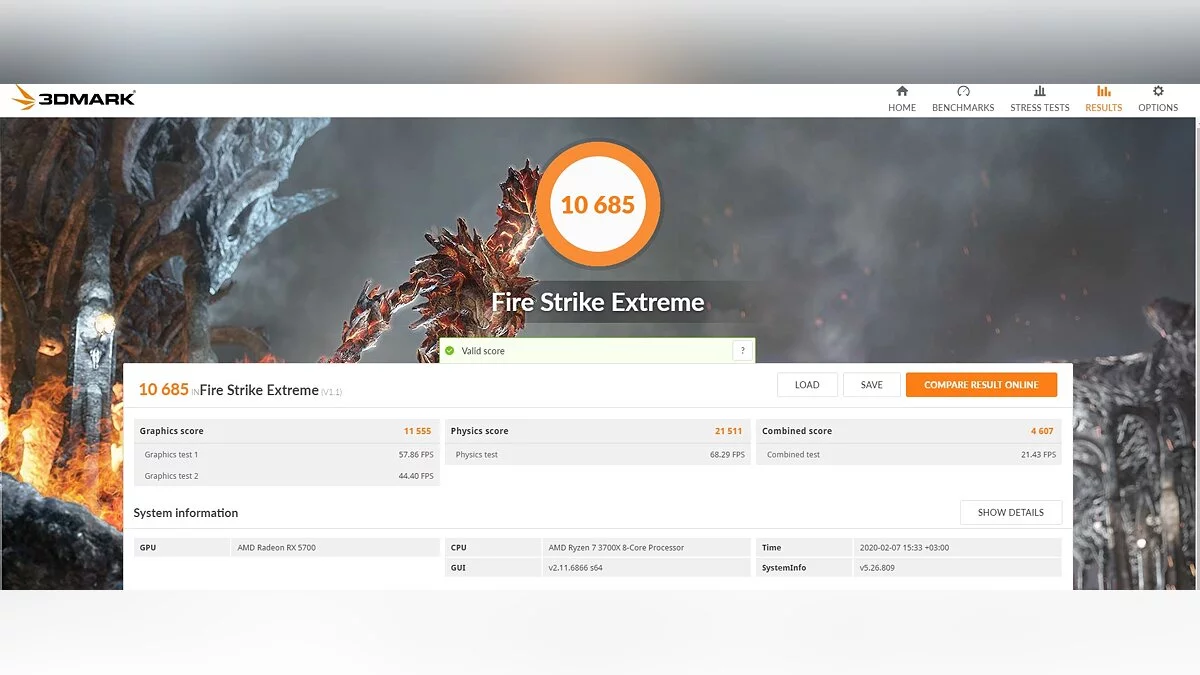The image size is (1200, 675).
Task: Click the question mark help button
Action: 742,351
